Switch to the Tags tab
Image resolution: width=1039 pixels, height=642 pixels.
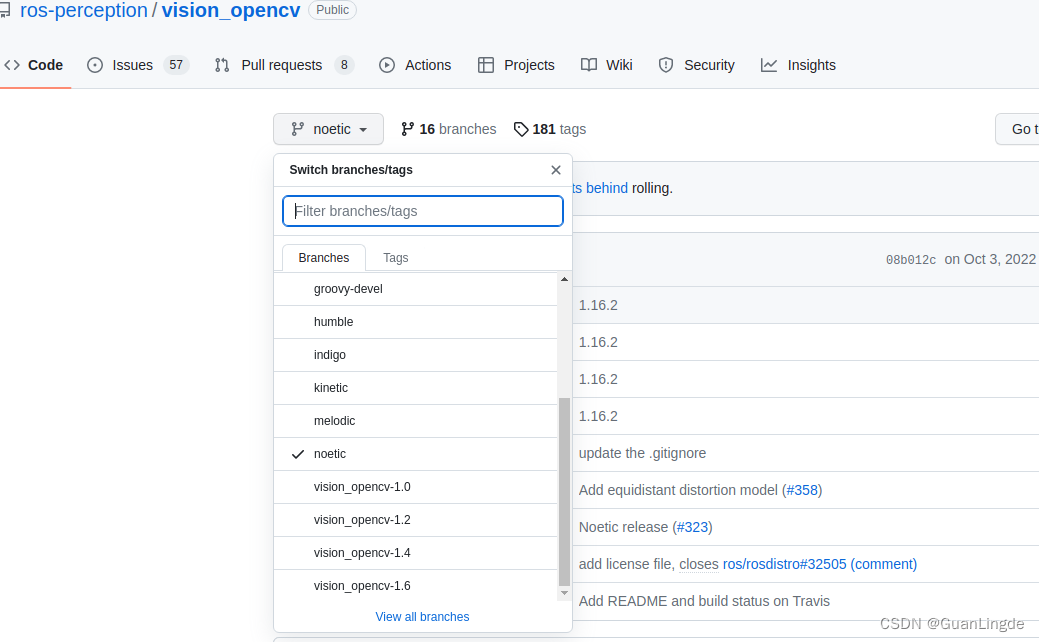pyautogui.click(x=395, y=257)
